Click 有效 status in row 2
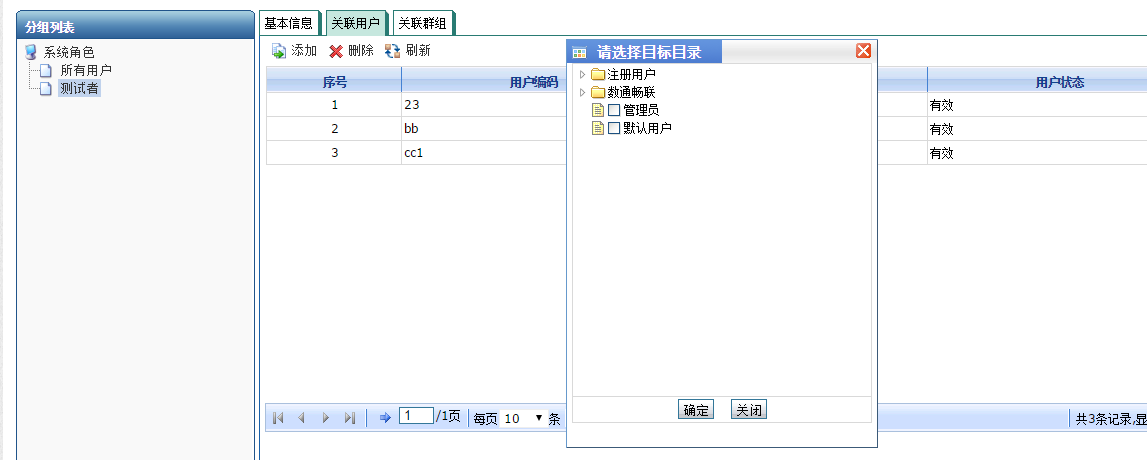This screenshot has width=1147, height=460. coord(941,129)
